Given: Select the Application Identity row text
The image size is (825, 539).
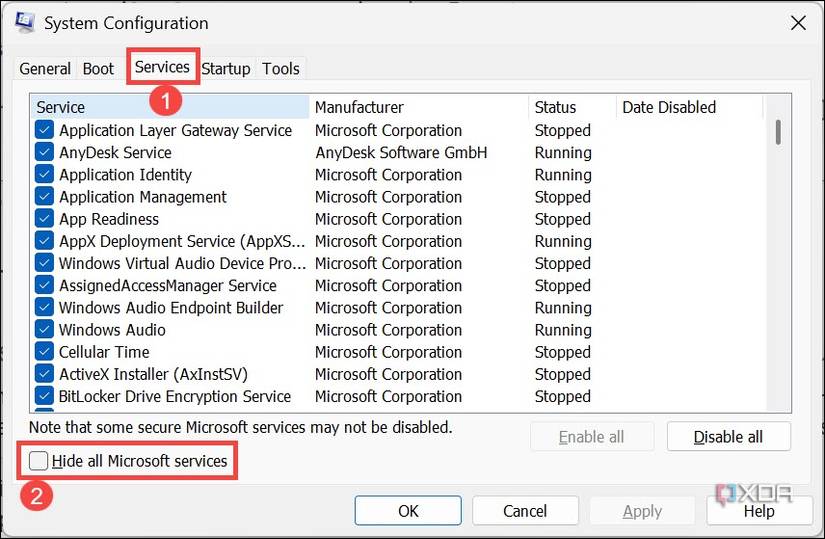Looking at the screenshot, I should click(x=125, y=174).
